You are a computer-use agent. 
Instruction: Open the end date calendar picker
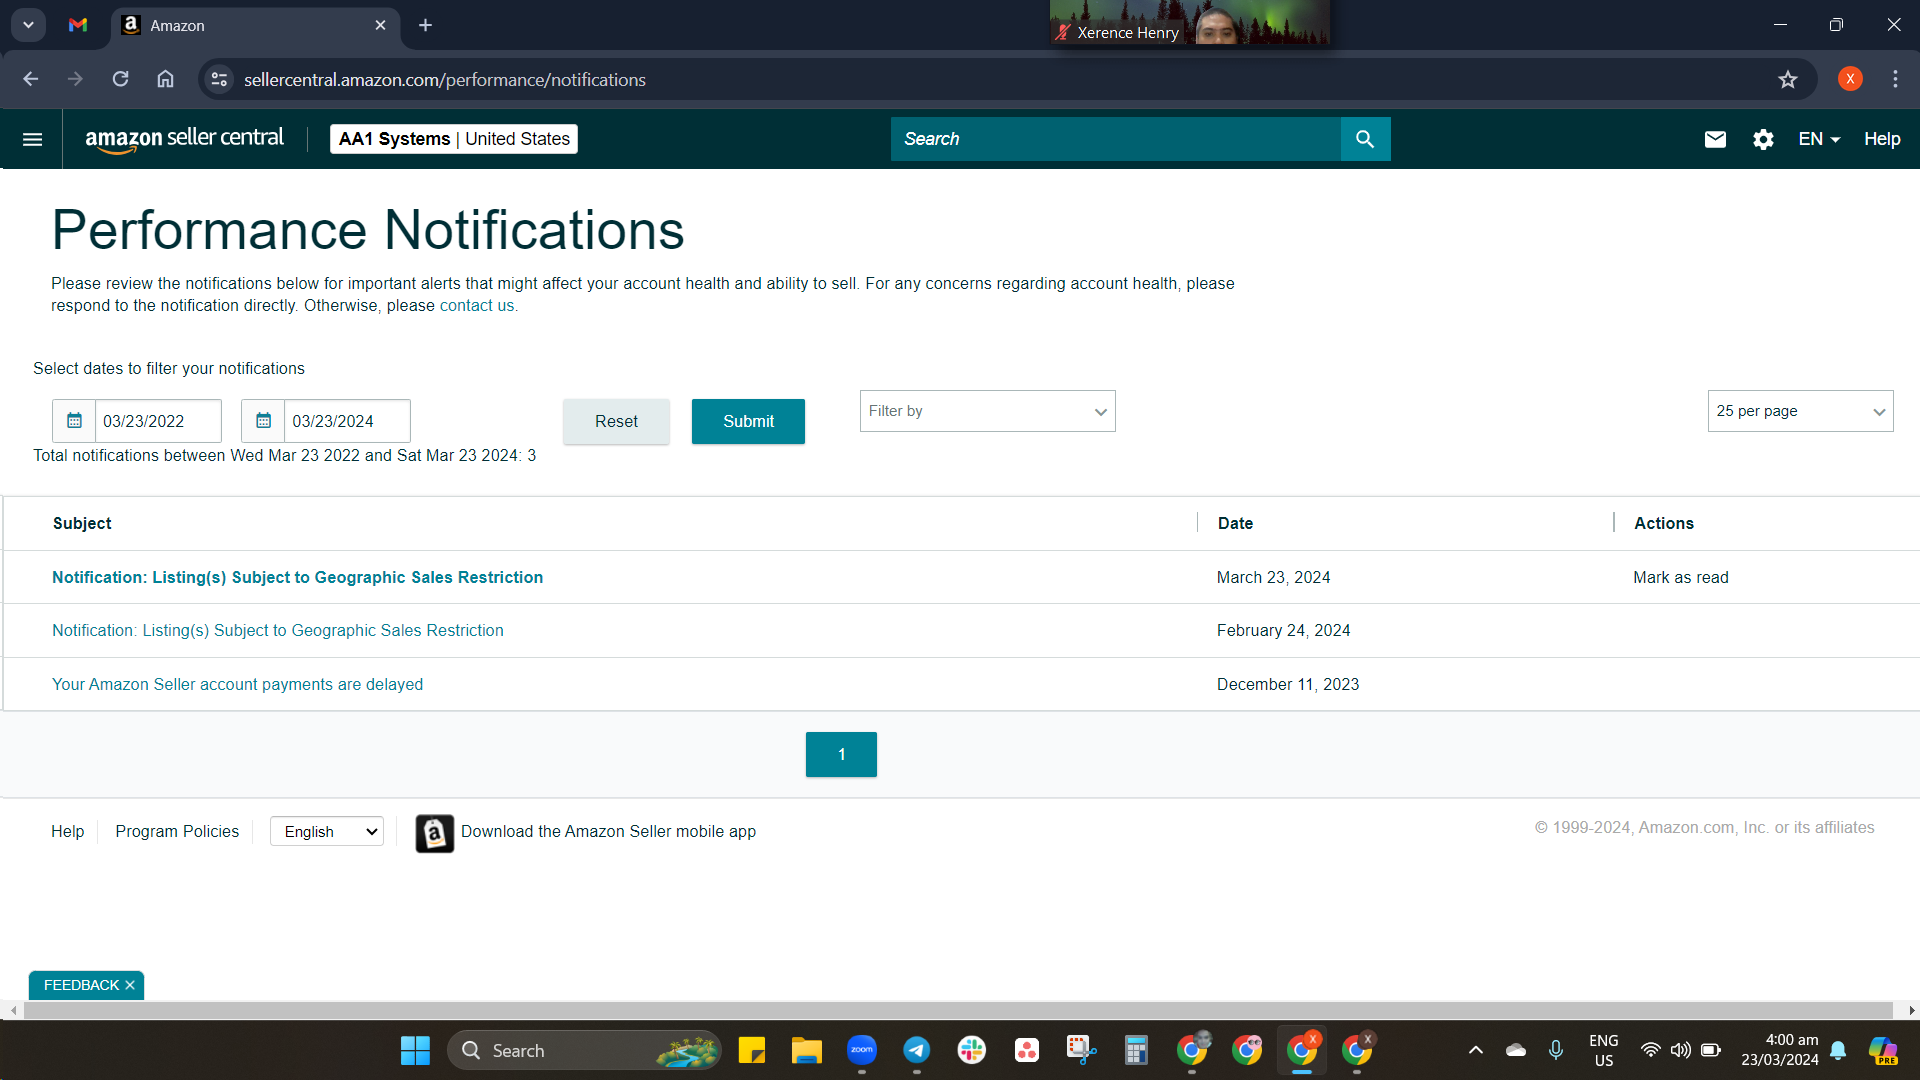263,421
